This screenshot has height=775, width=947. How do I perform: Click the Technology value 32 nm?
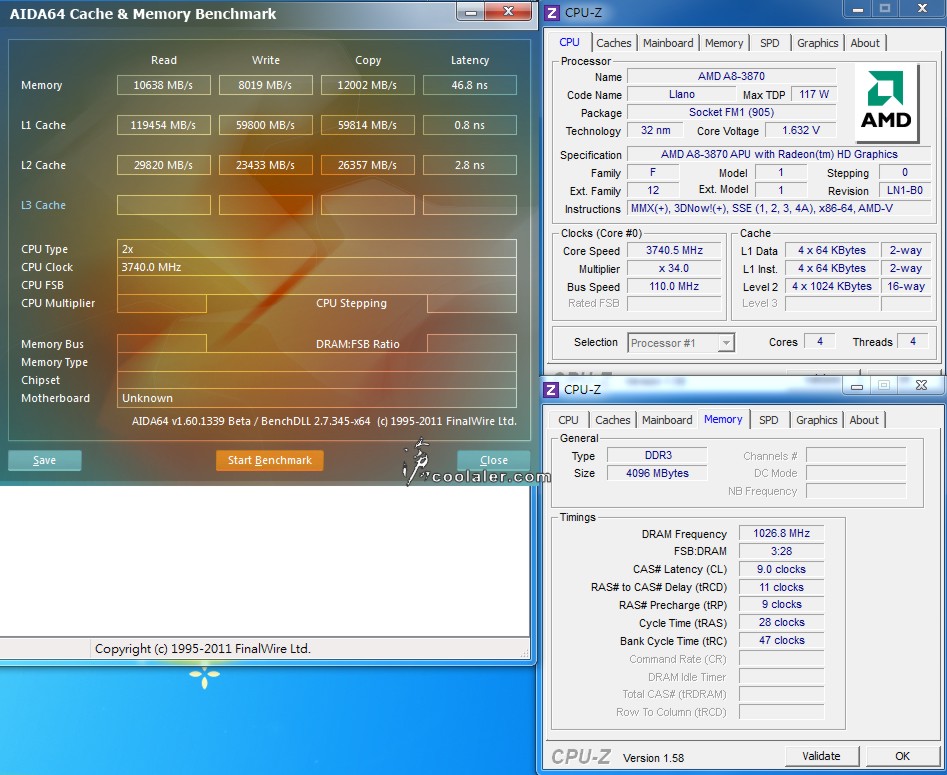[x=656, y=130]
